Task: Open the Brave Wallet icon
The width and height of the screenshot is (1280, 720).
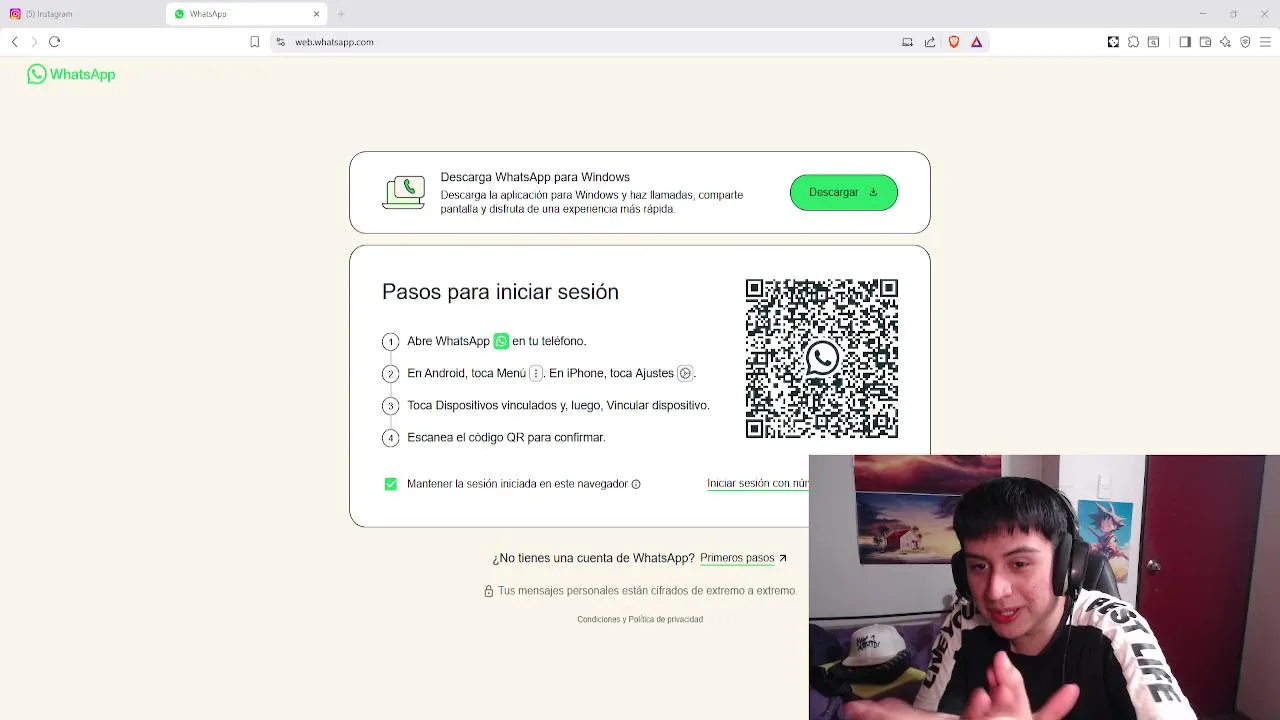Action: click(x=1205, y=42)
